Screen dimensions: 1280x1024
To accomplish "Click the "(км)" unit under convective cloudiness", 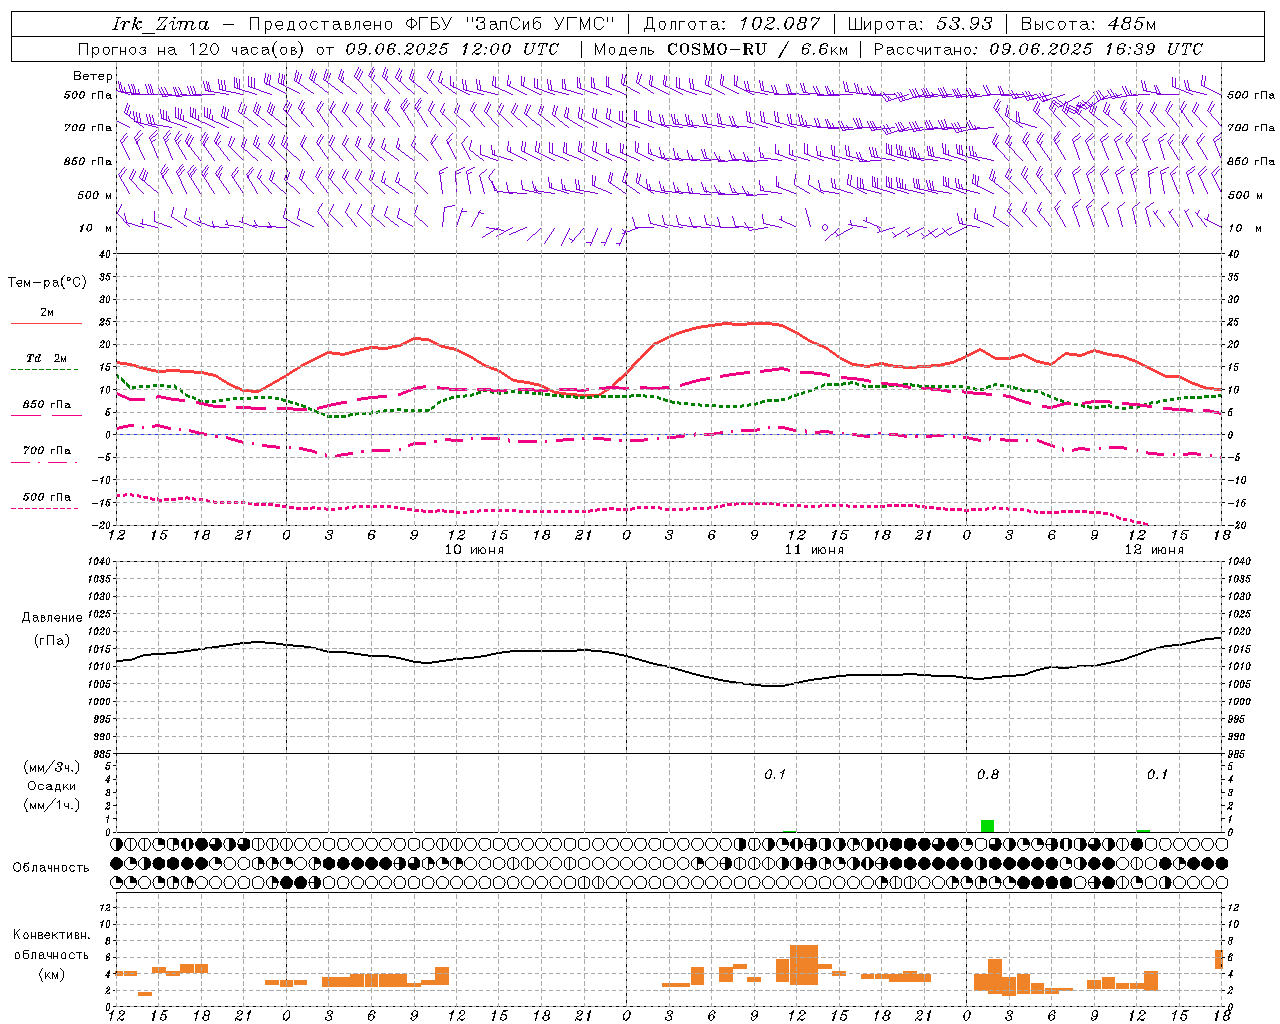I will (51, 974).
